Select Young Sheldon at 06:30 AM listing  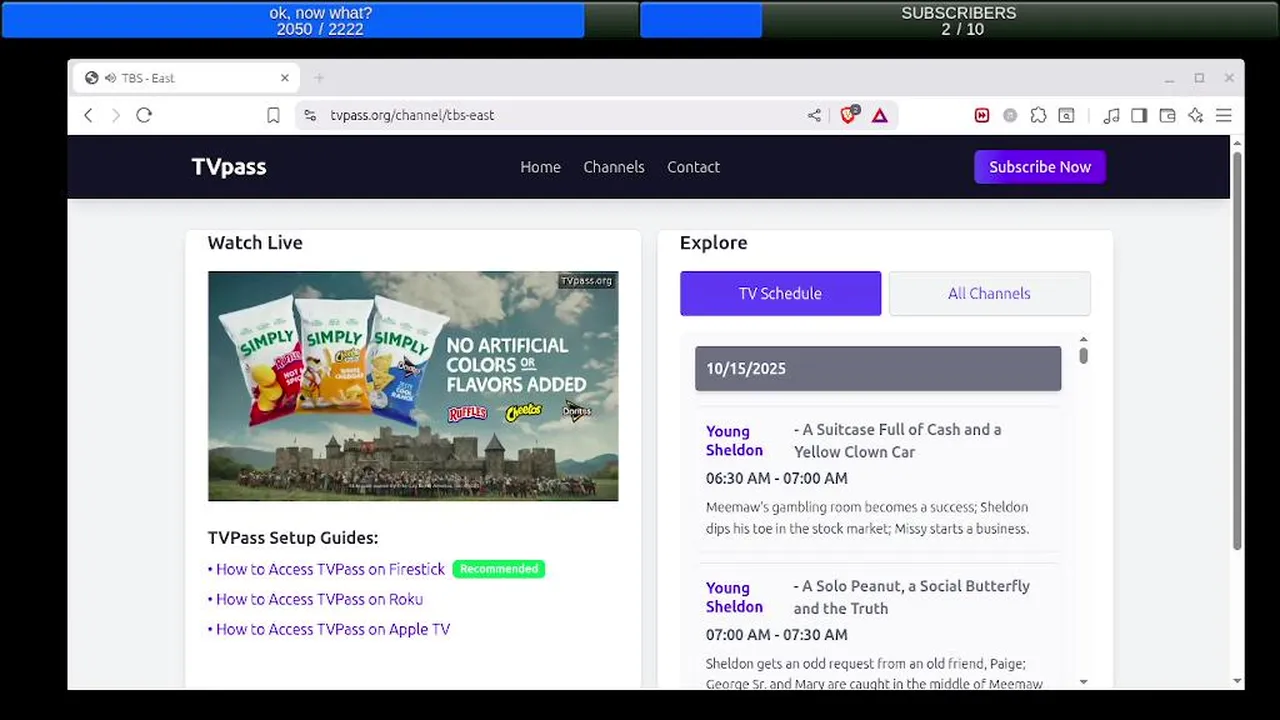734,441
